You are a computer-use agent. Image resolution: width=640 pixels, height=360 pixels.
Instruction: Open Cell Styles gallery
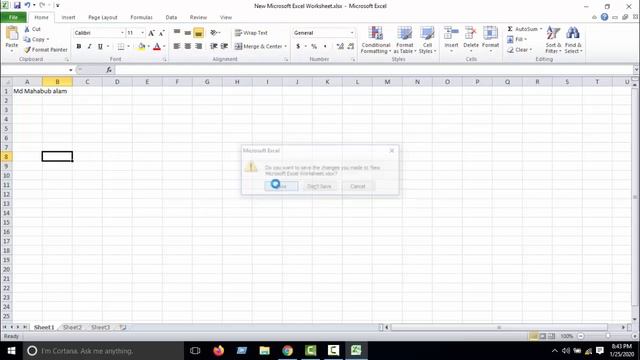(x=427, y=40)
